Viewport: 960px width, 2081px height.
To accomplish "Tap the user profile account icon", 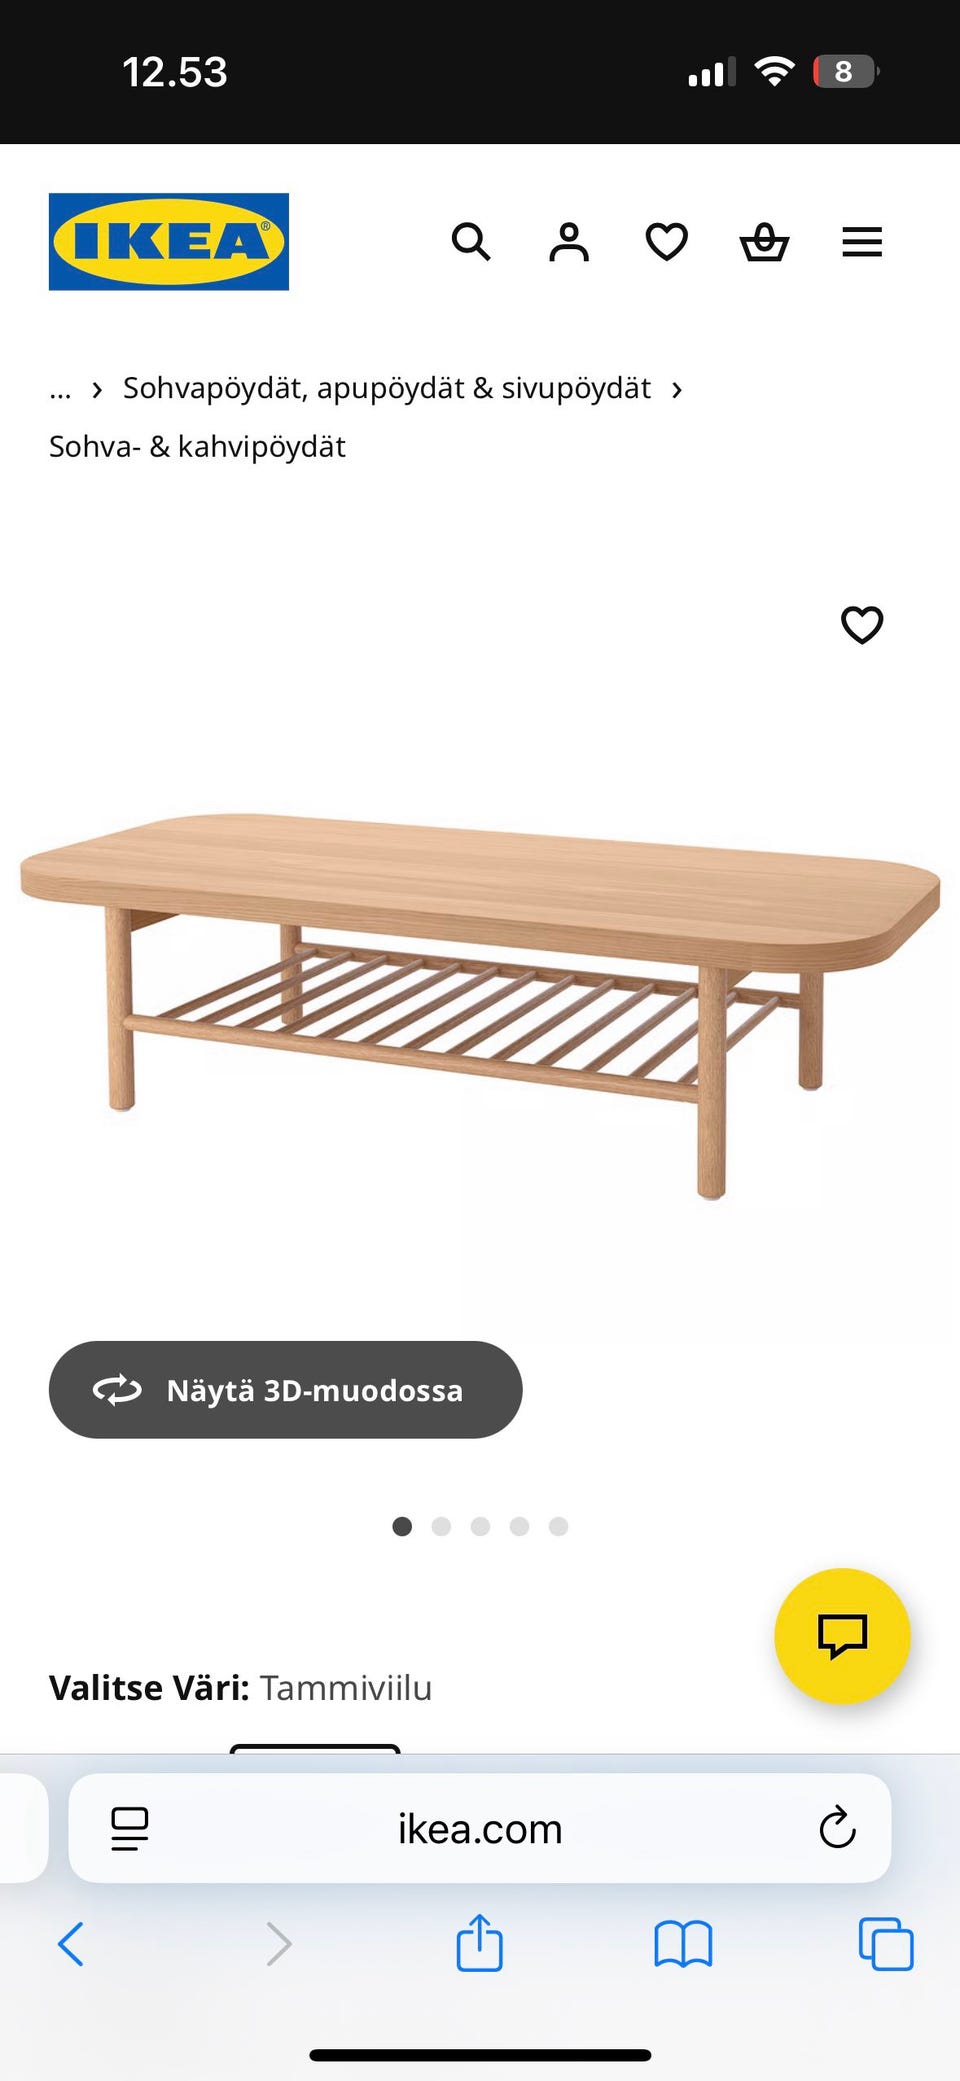I will click(x=569, y=242).
